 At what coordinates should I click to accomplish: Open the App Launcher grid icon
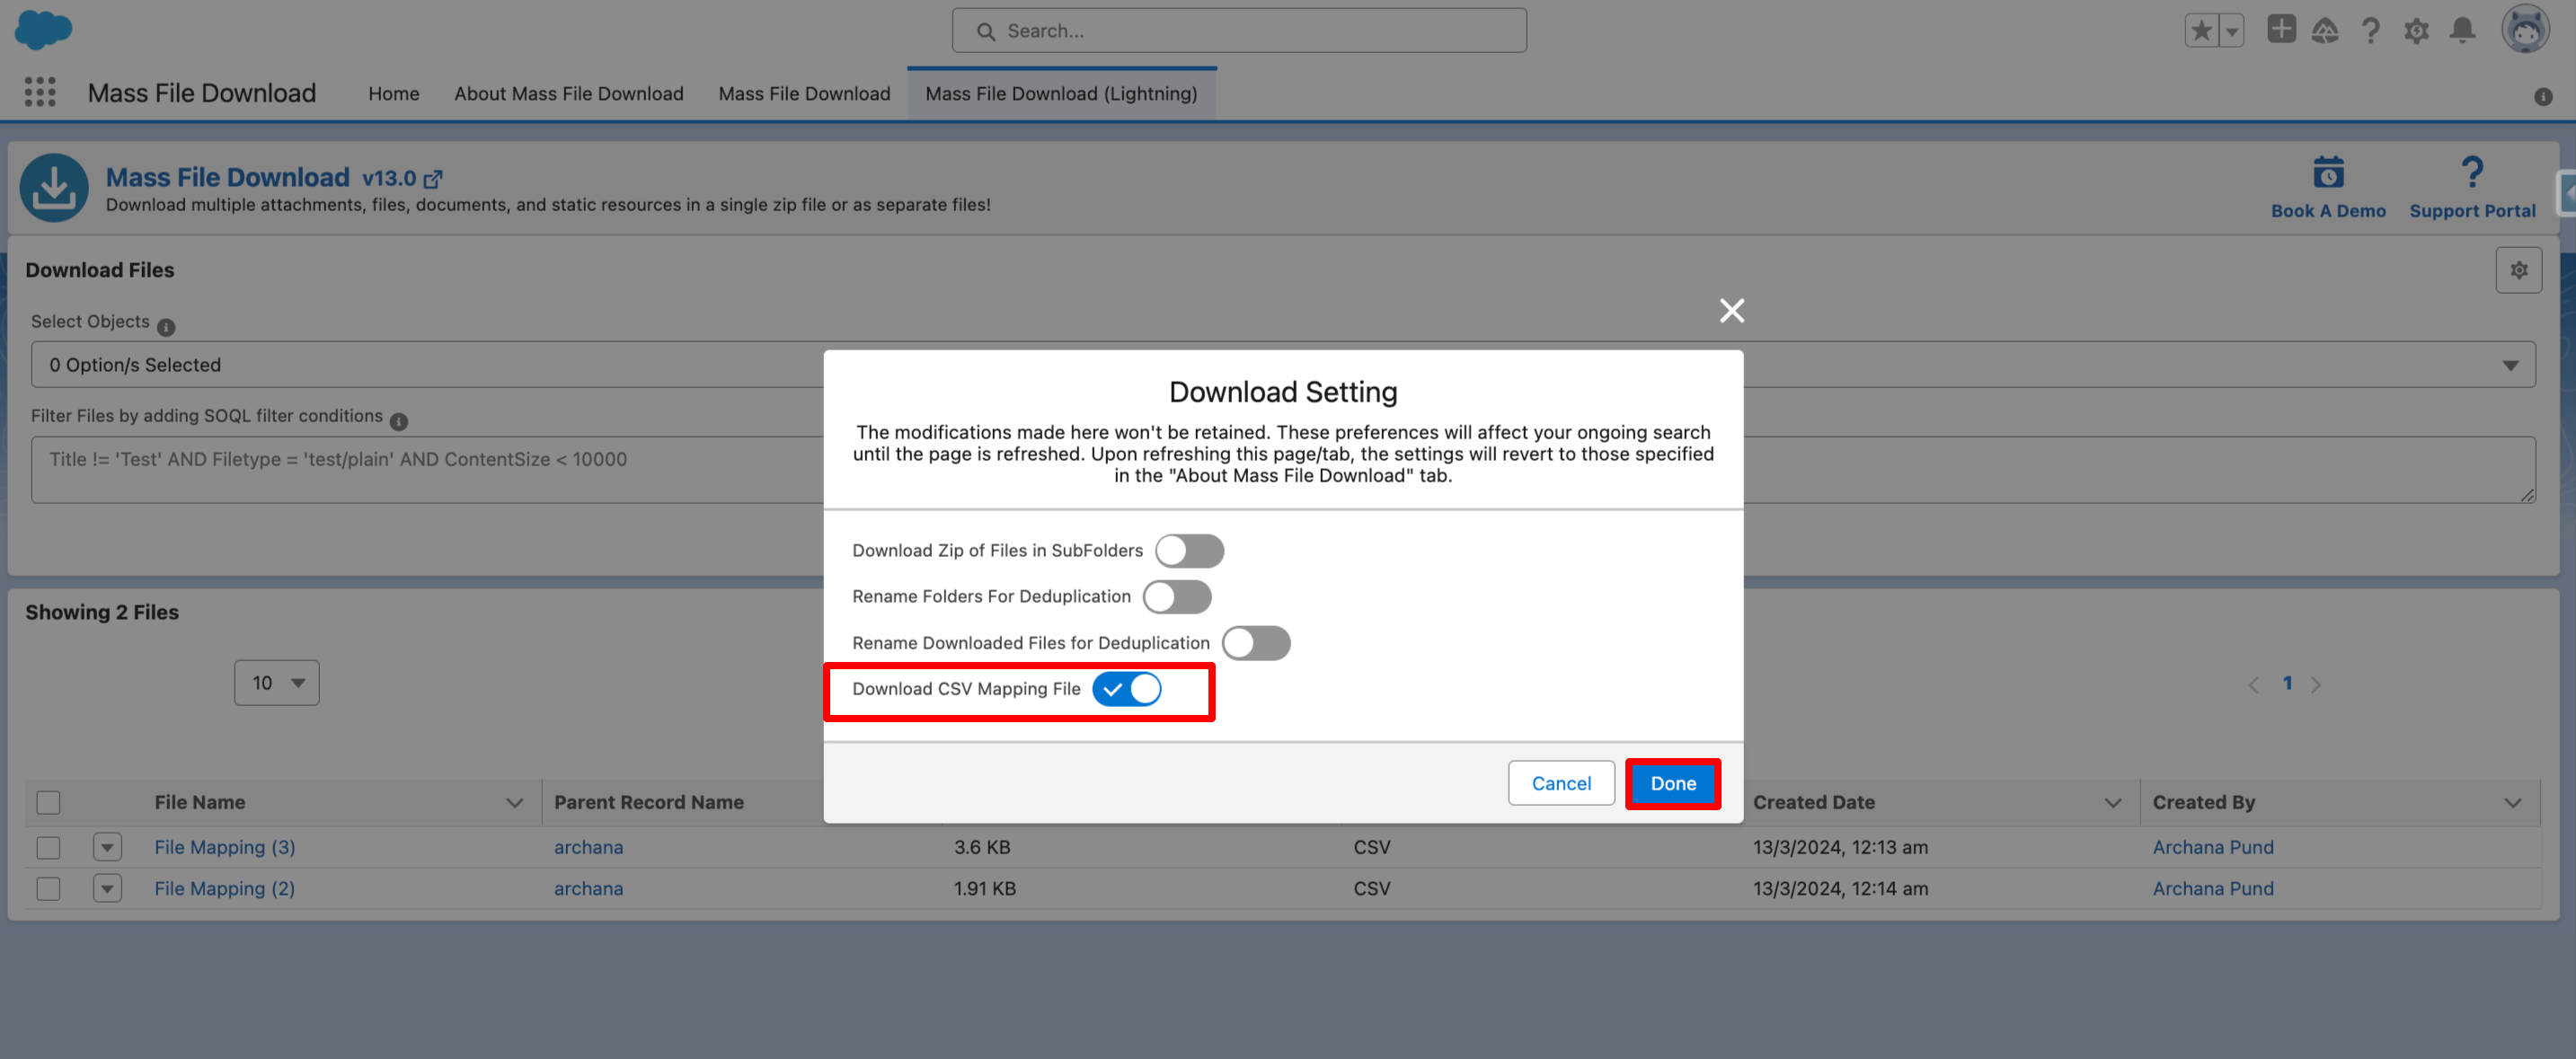coord(40,93)
